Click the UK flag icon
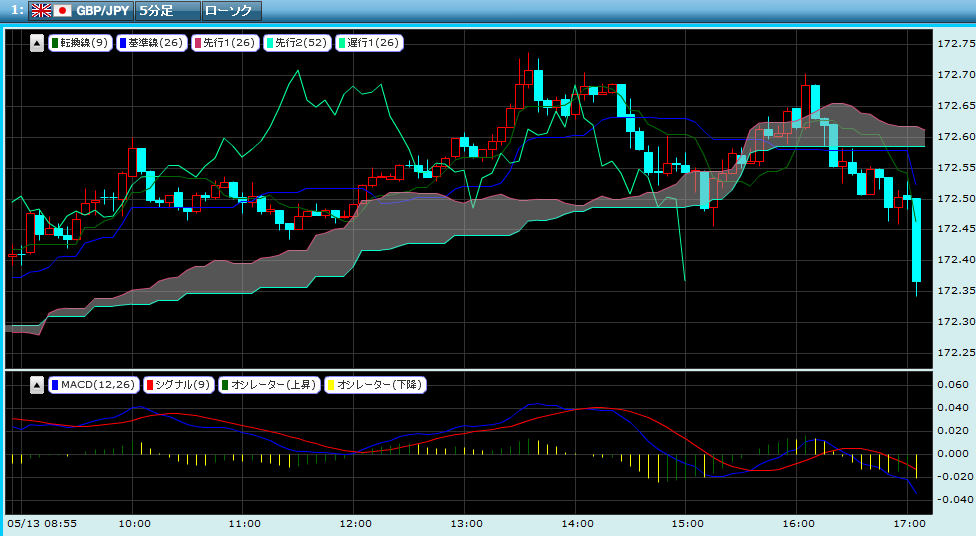The width and height of the screenshot is (976, 536). pos(41,11)
